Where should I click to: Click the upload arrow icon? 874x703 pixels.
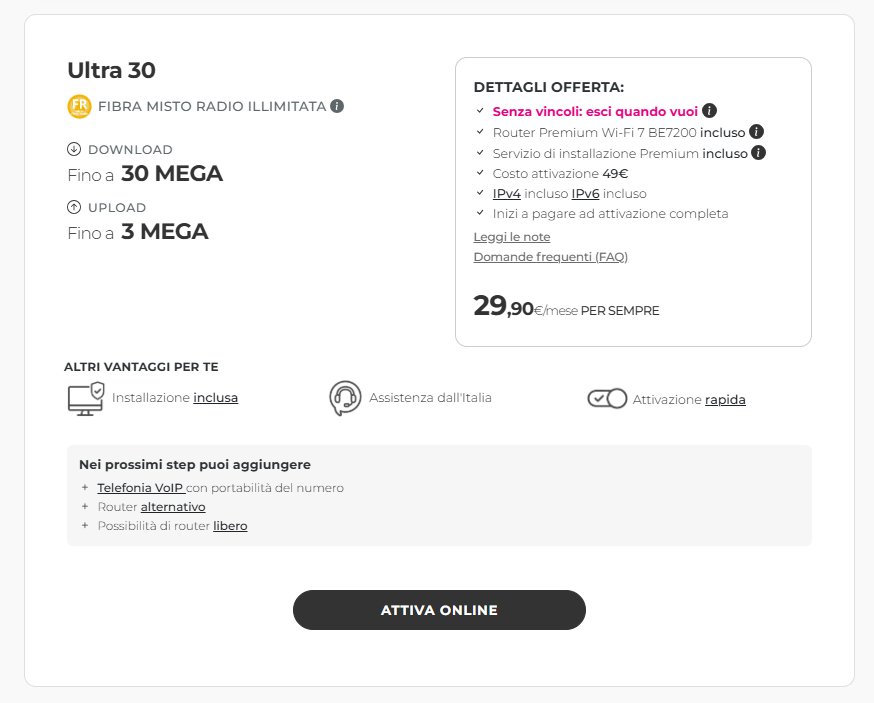[x=74, y=208]
